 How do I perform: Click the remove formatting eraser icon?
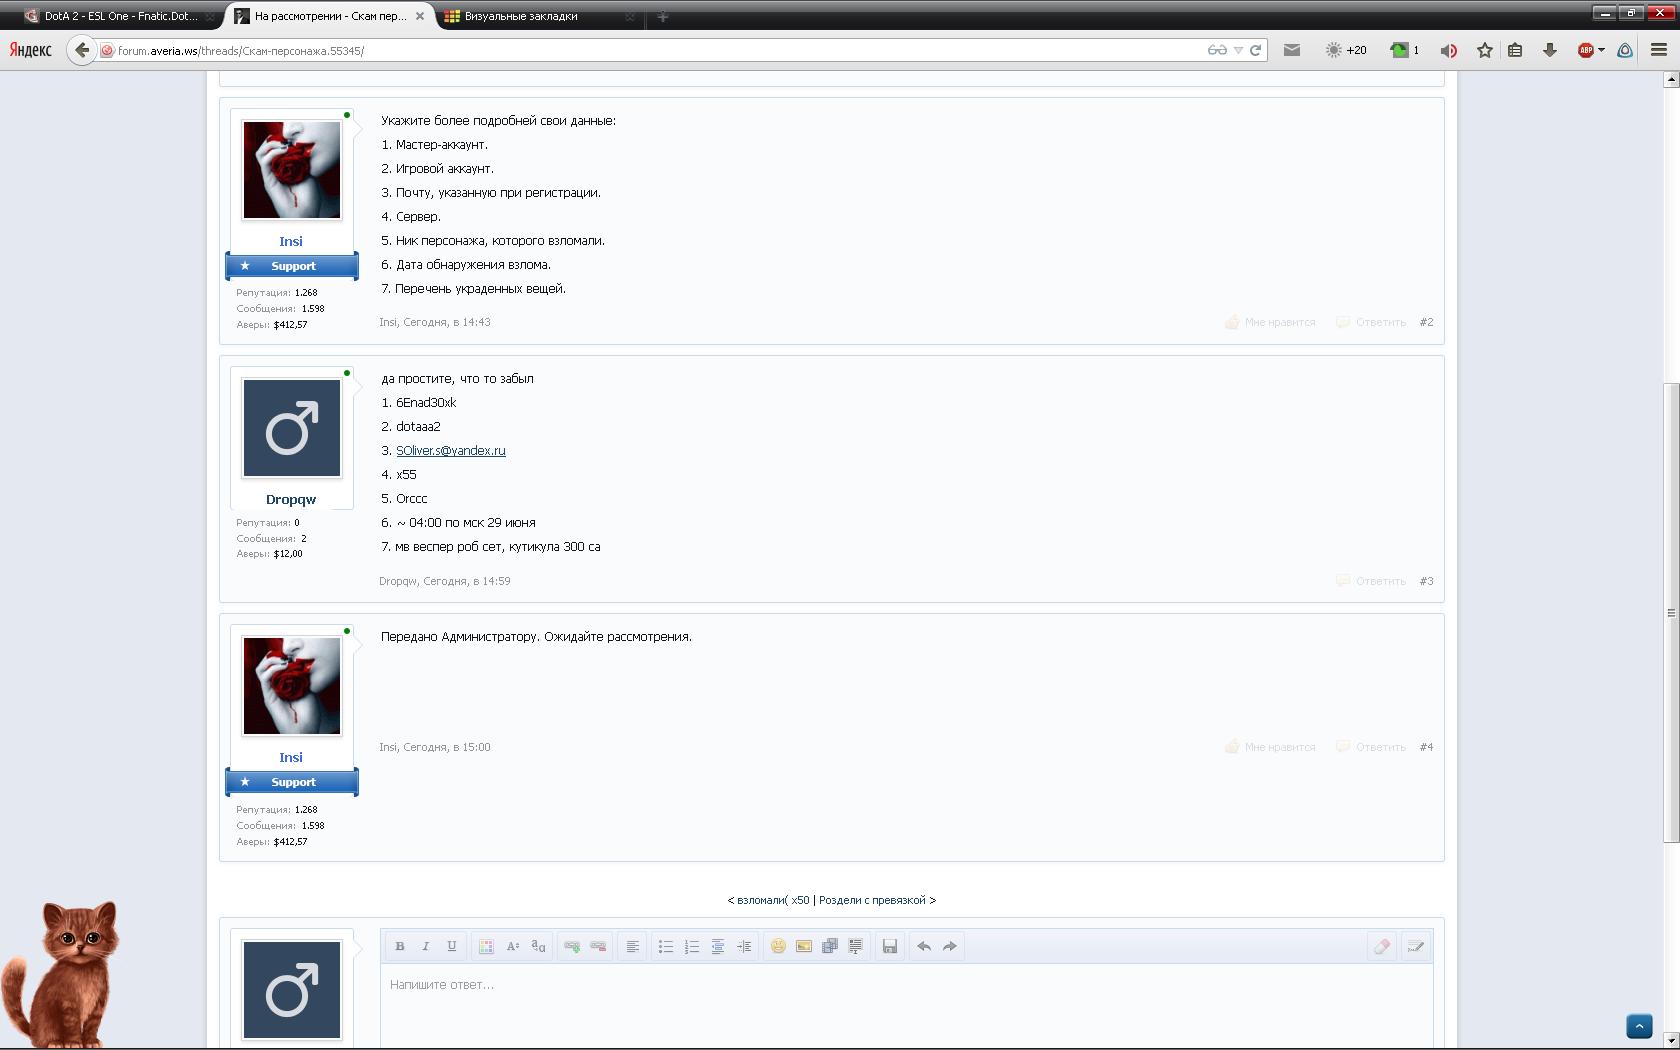click(x=1382, y=946)
